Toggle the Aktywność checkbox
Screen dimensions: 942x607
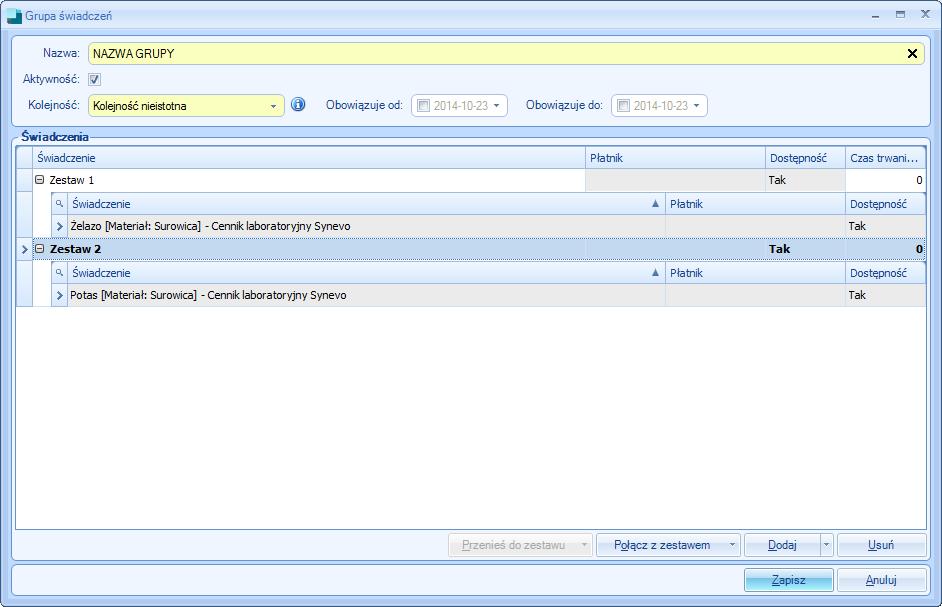point(94,79)
